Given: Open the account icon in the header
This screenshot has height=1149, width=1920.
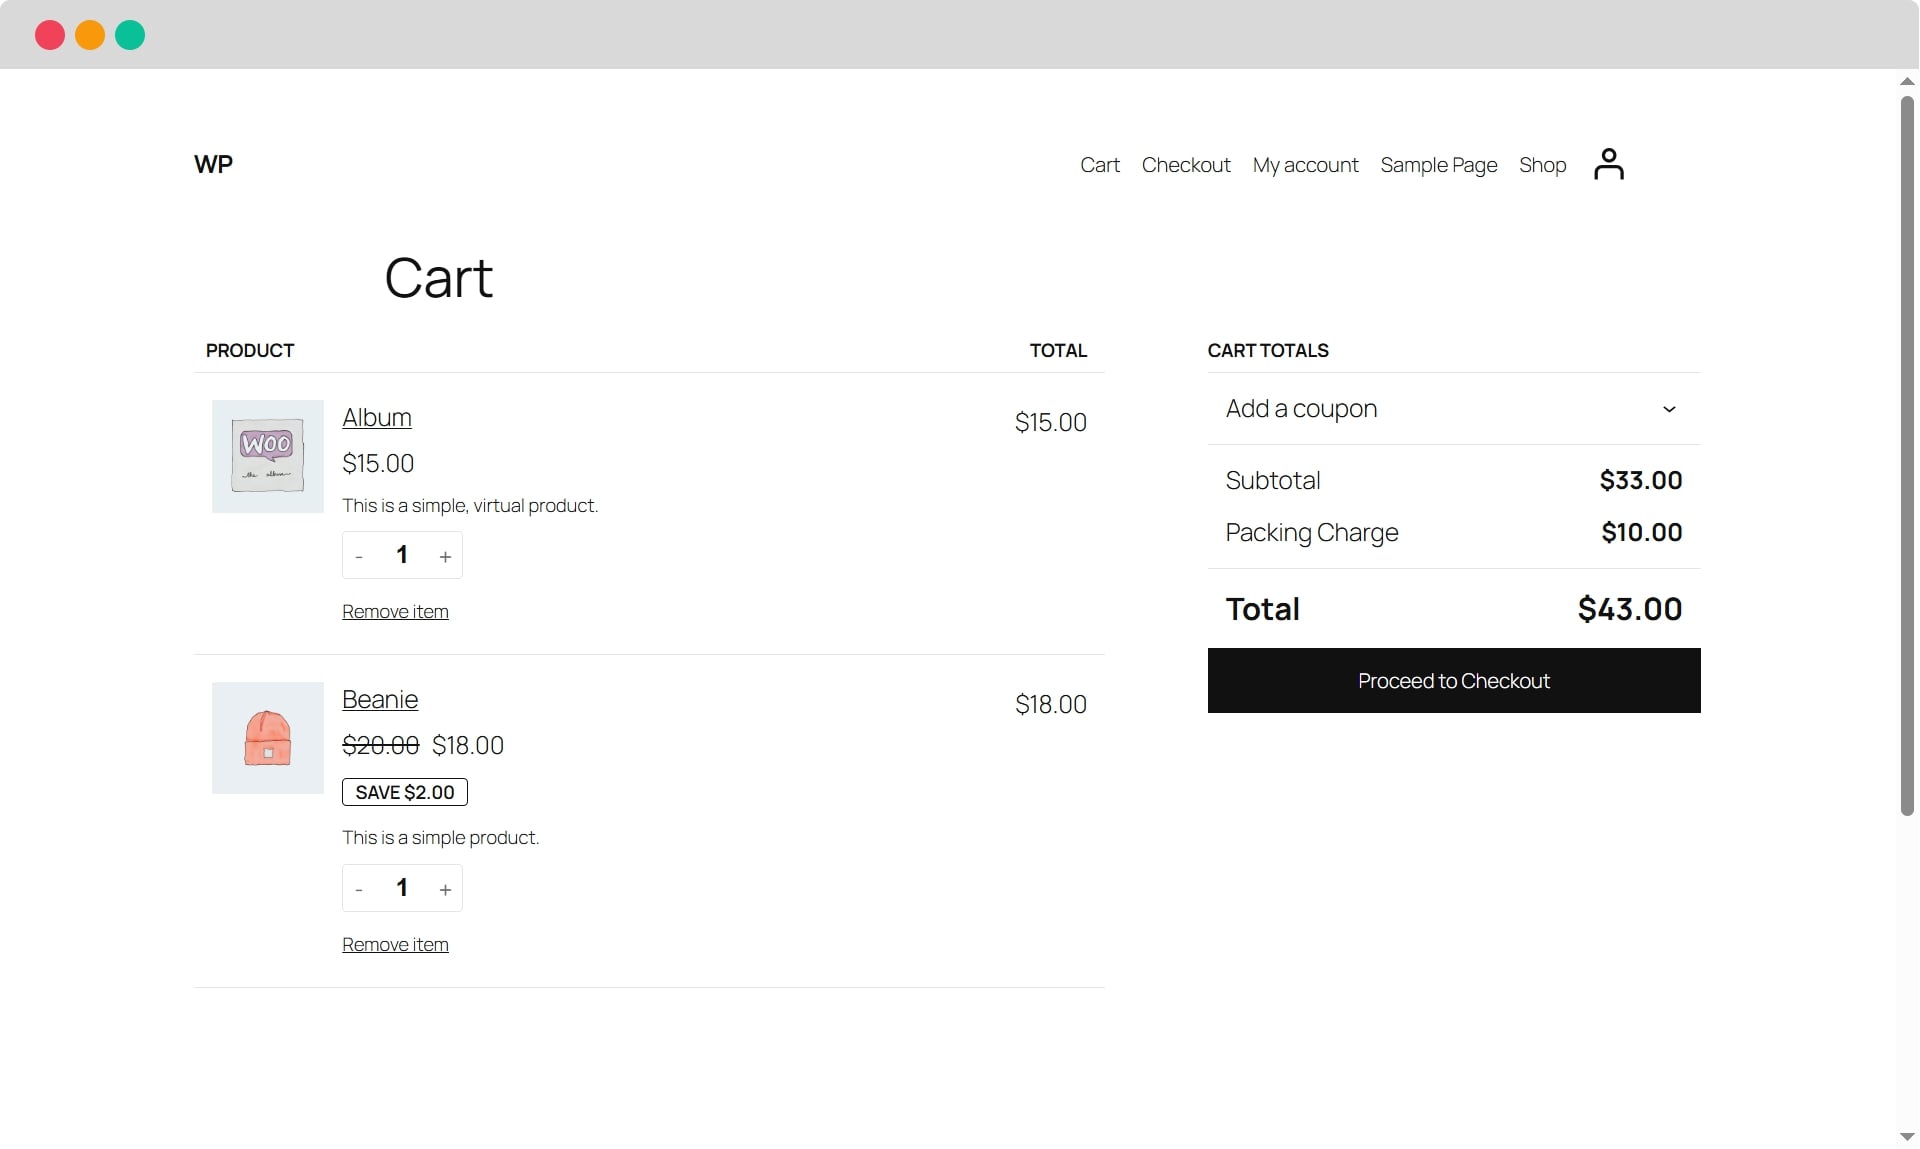Looking at the screenshot, I should coord(1608,164).
